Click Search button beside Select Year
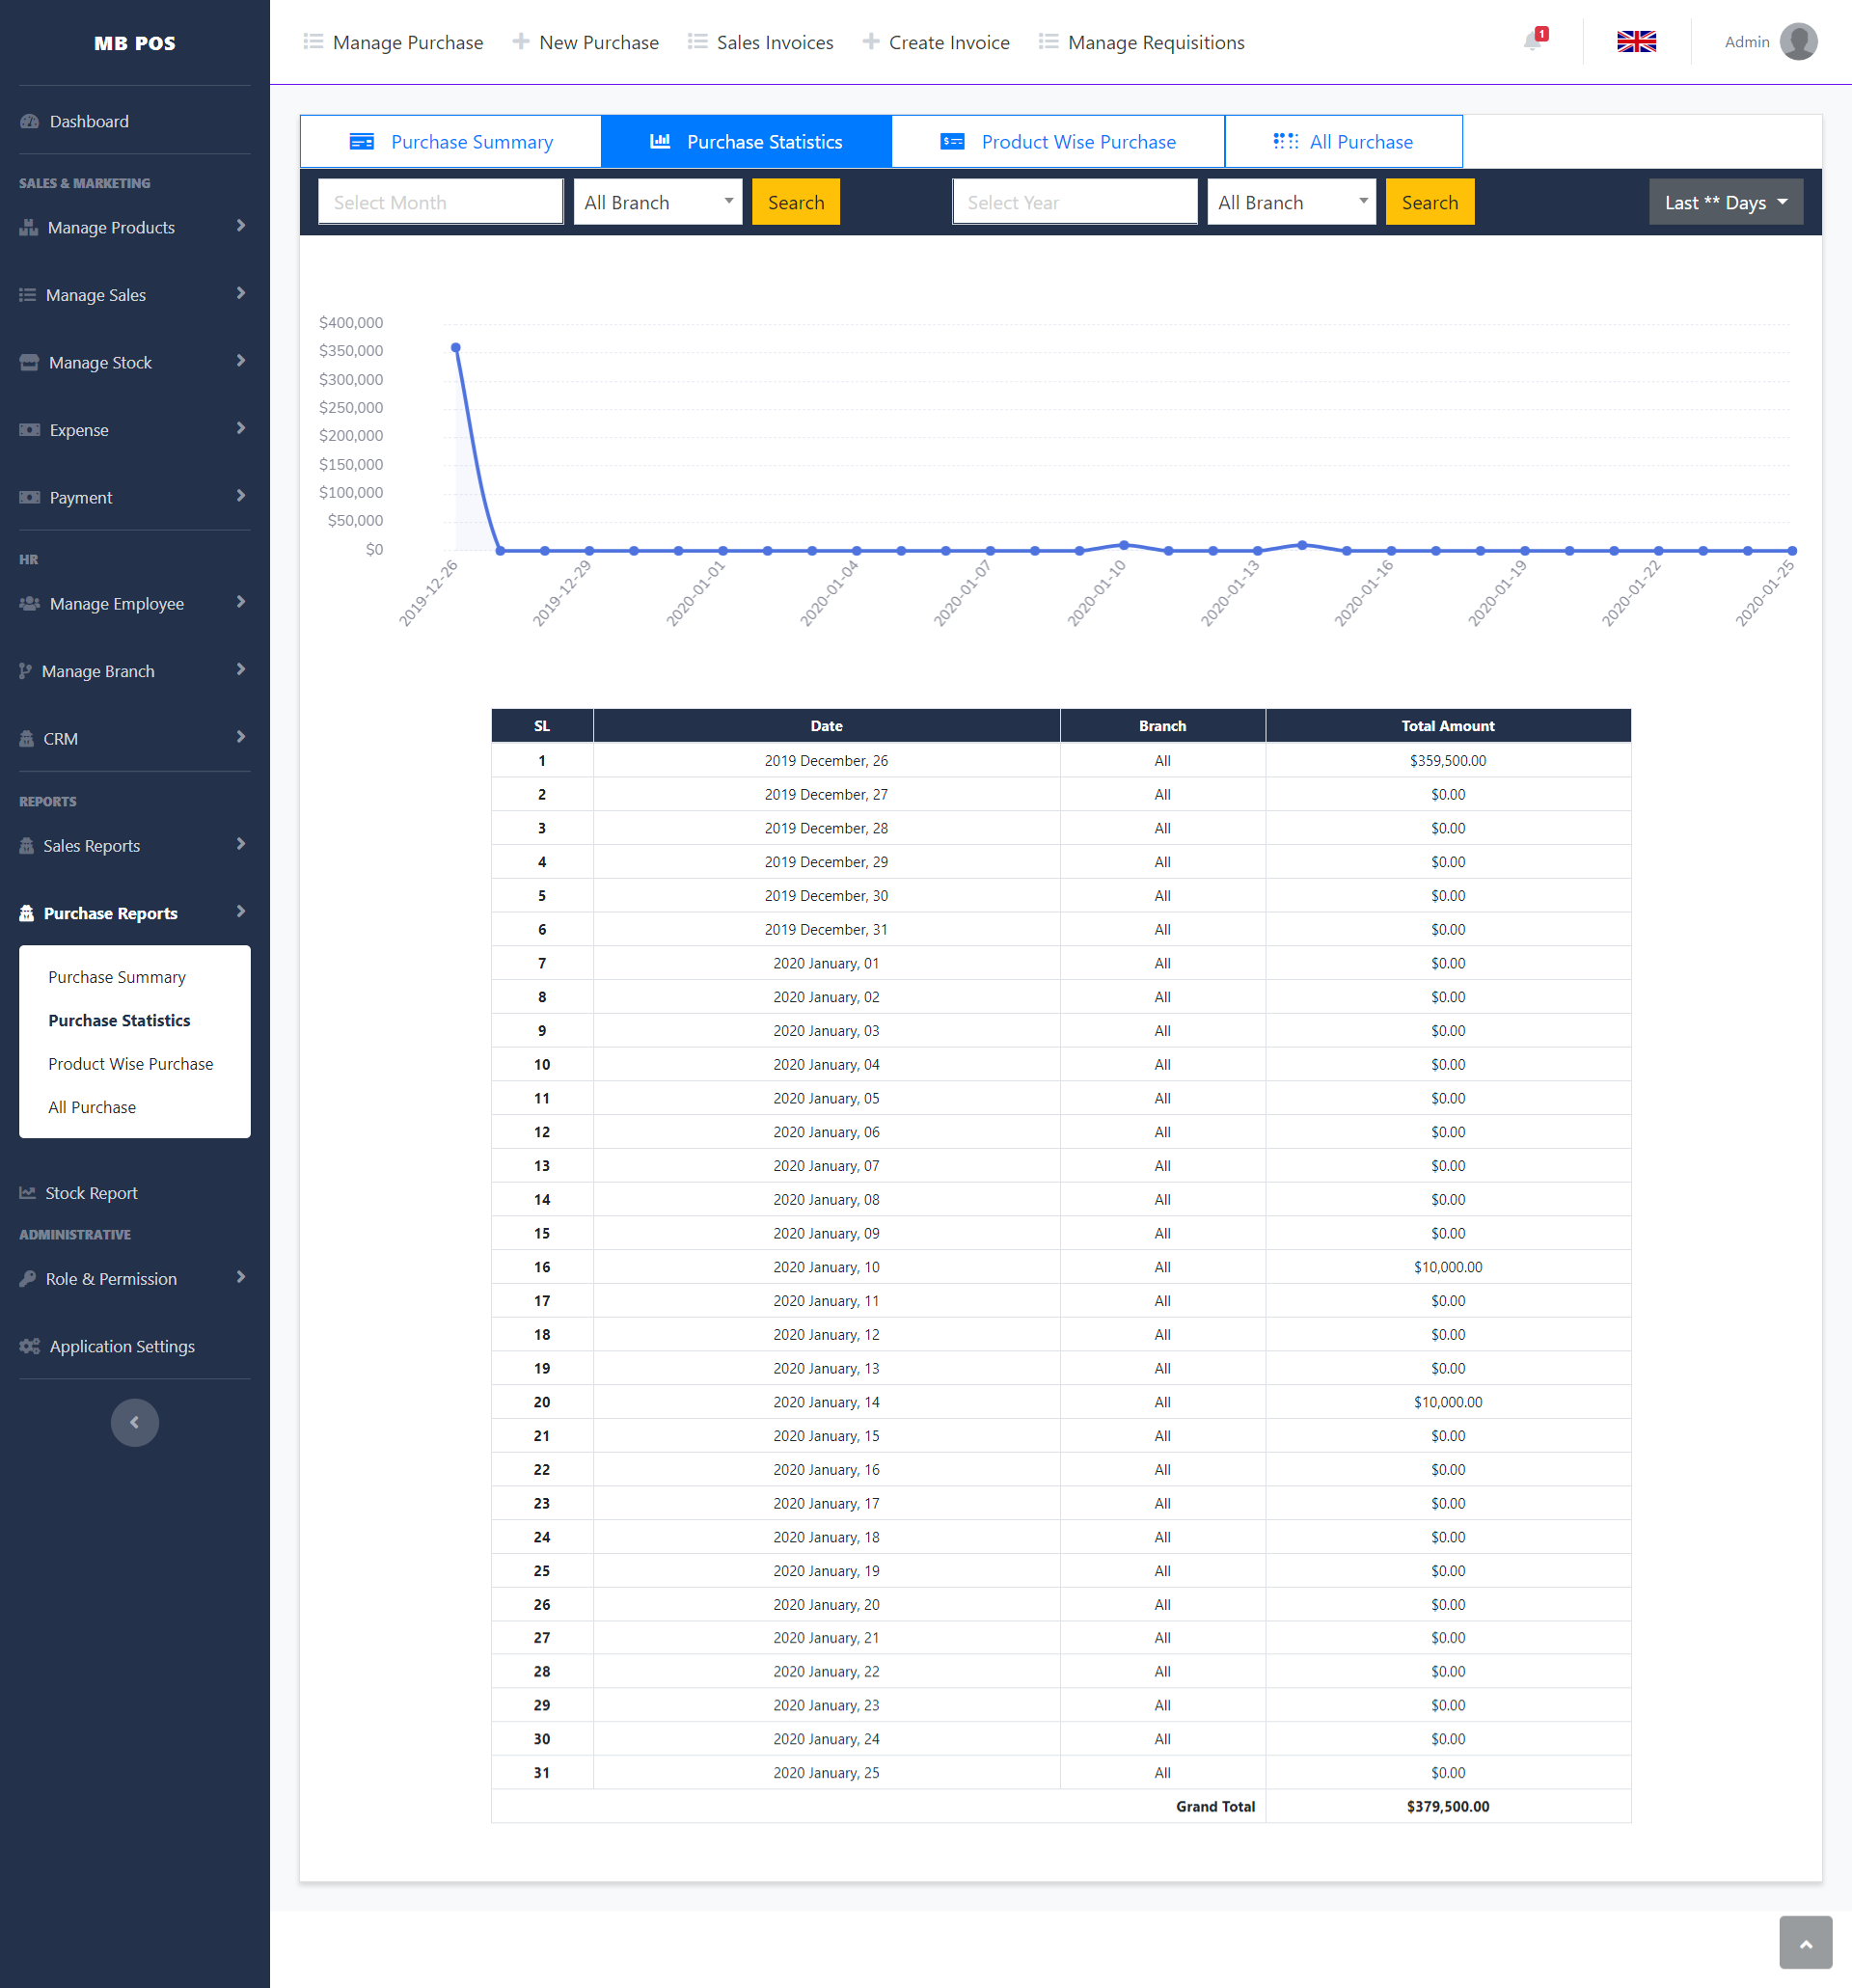Screen dimensions: 1852x1988 click(1429, 202)
